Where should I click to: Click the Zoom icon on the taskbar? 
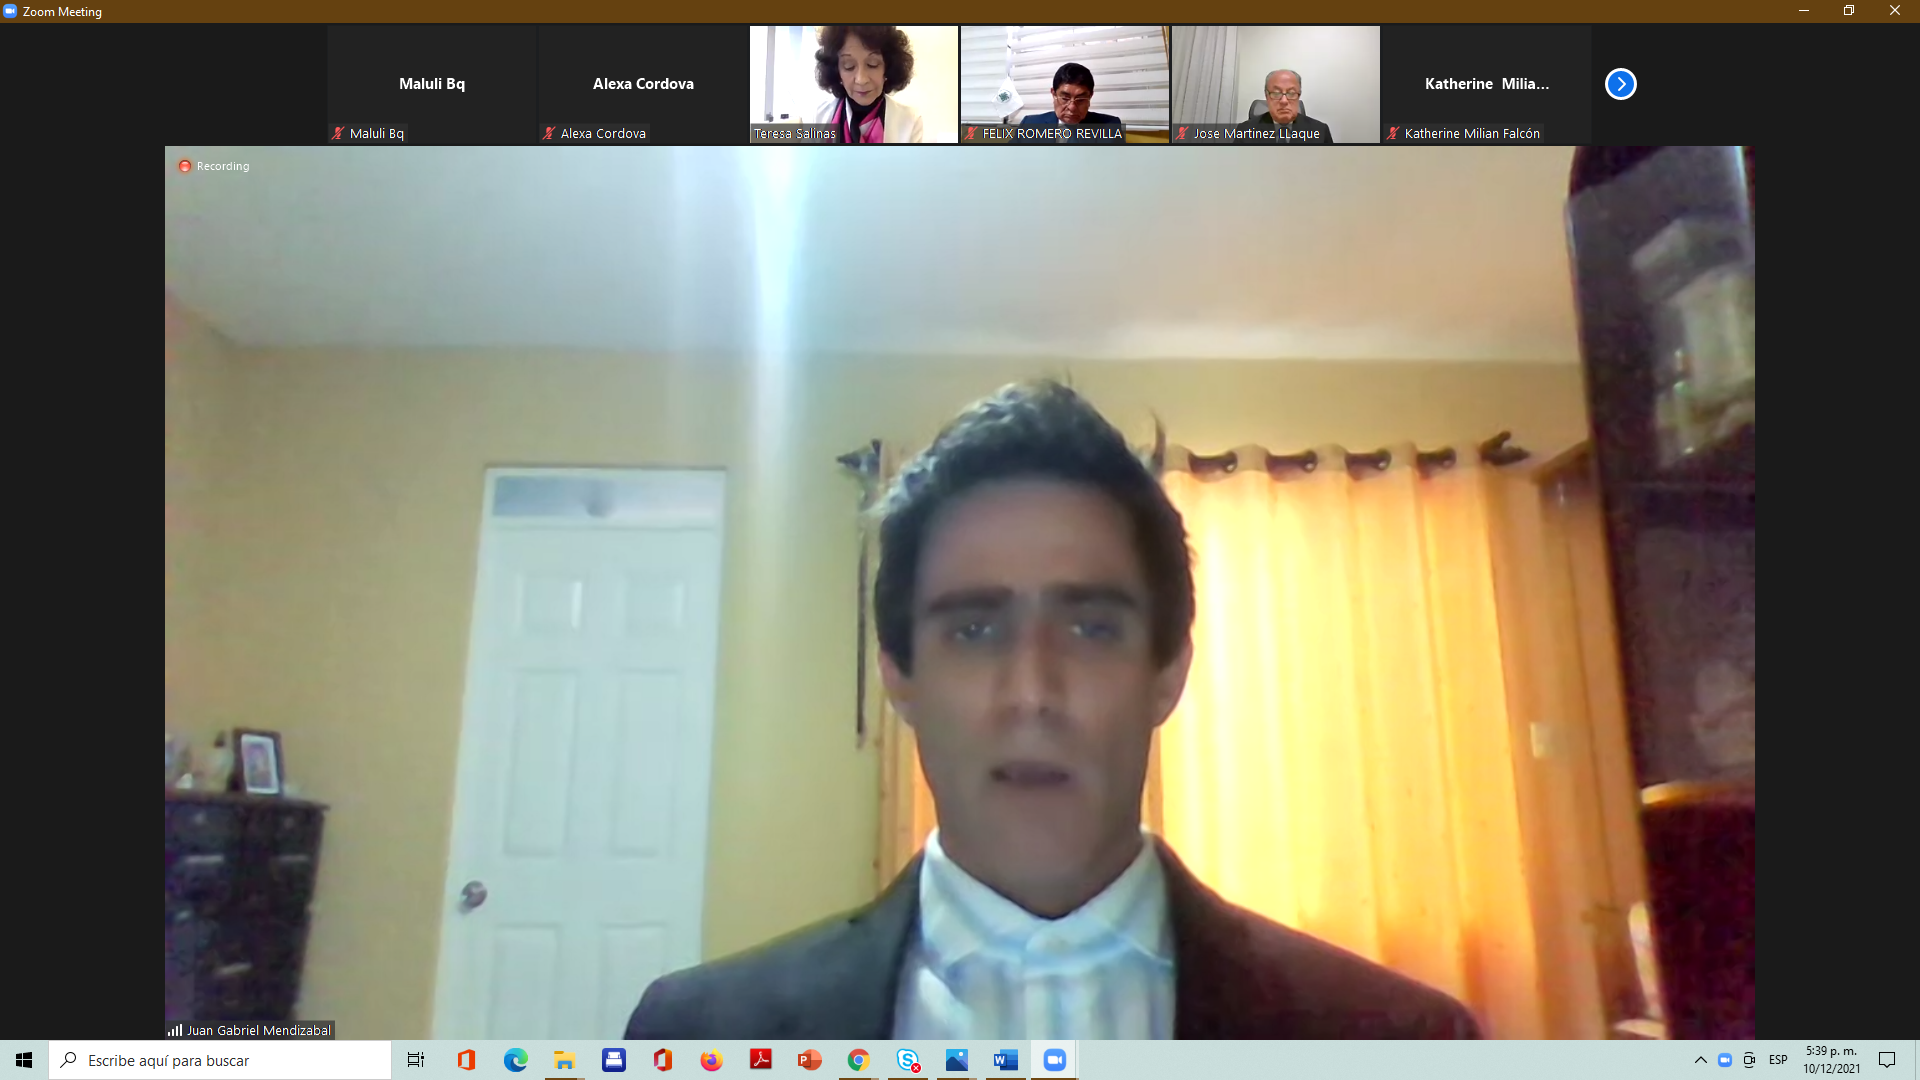tap(1055, 1060)
